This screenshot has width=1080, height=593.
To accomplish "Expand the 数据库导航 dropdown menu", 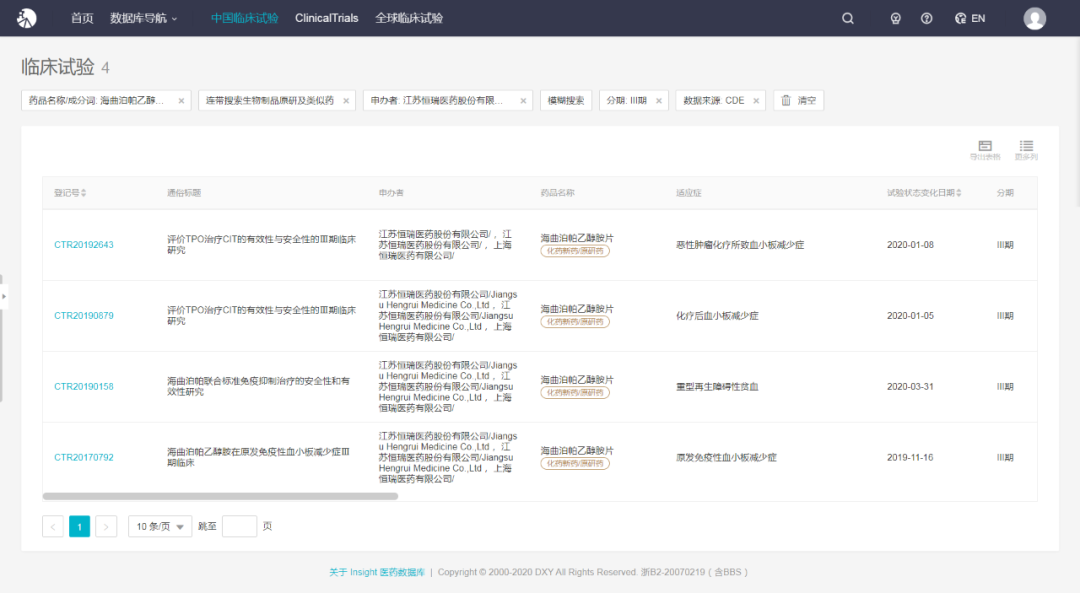I will (x=143, y=19).
